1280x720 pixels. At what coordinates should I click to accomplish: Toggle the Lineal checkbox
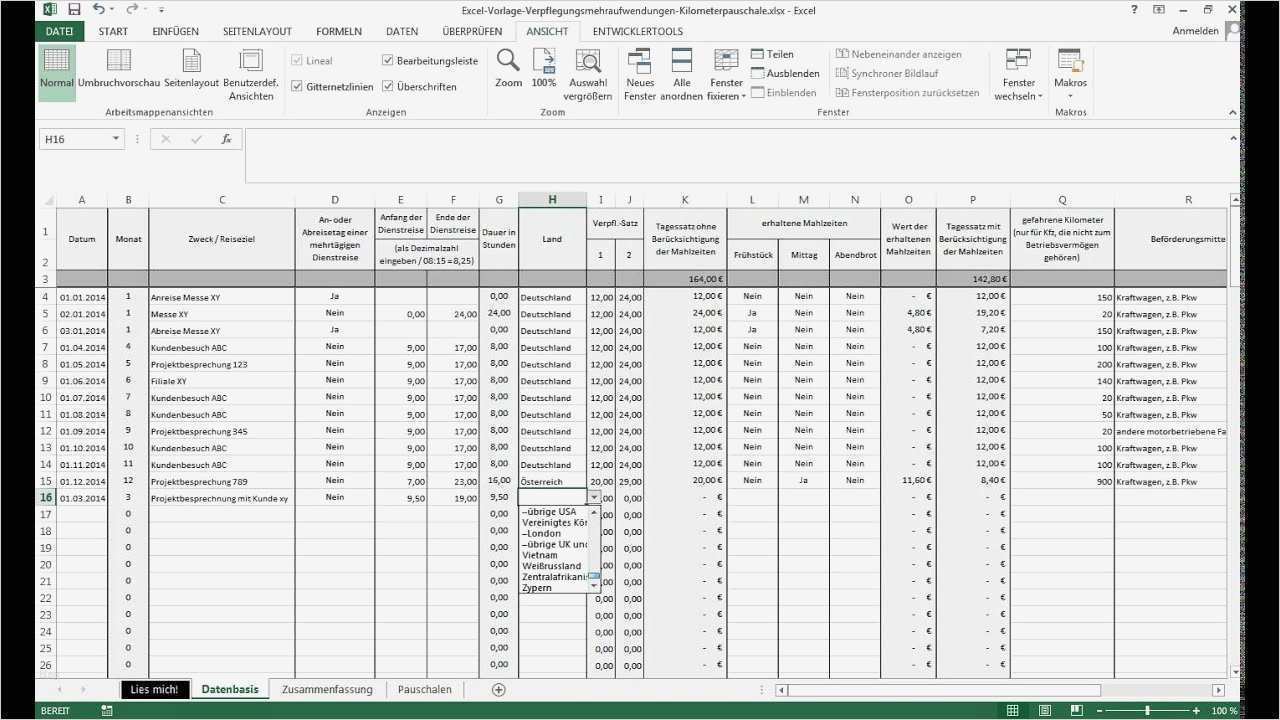pos(297,60)
